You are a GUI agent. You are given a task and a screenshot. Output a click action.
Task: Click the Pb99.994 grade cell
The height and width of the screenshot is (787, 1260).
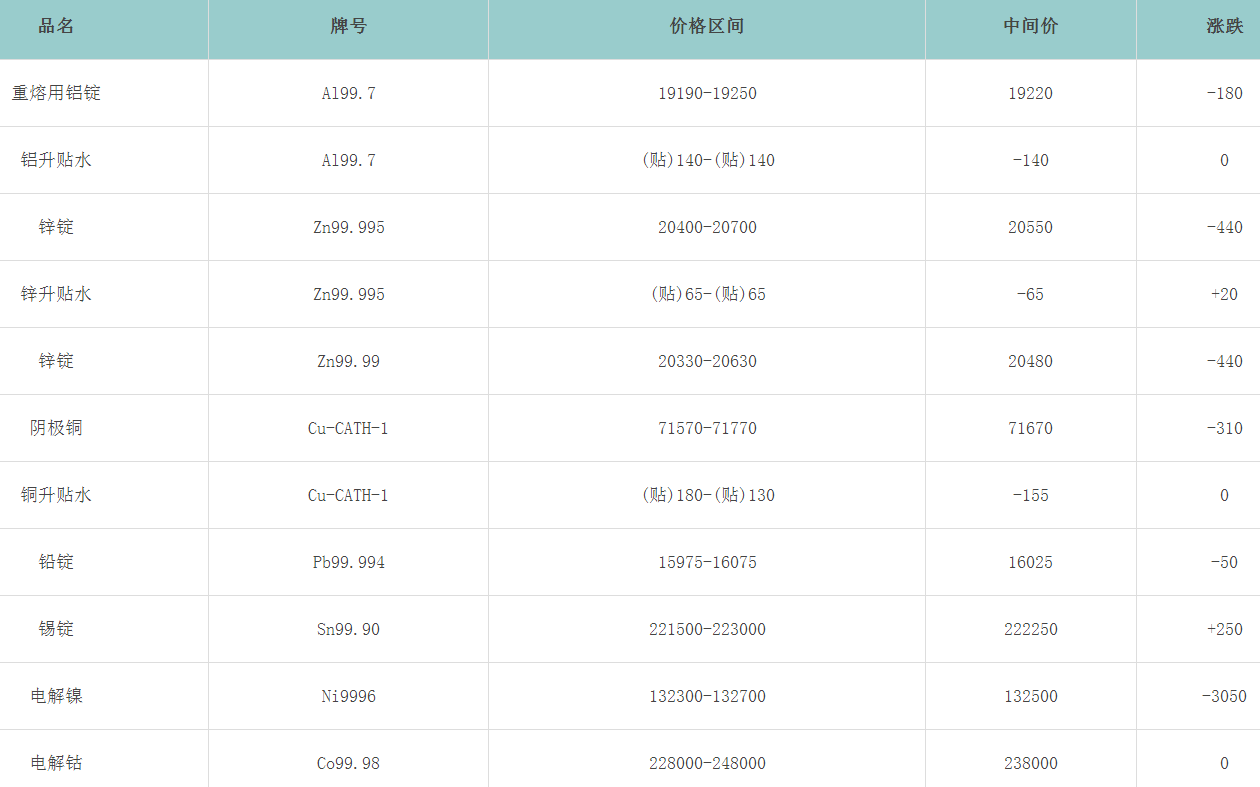pos(348,562)
